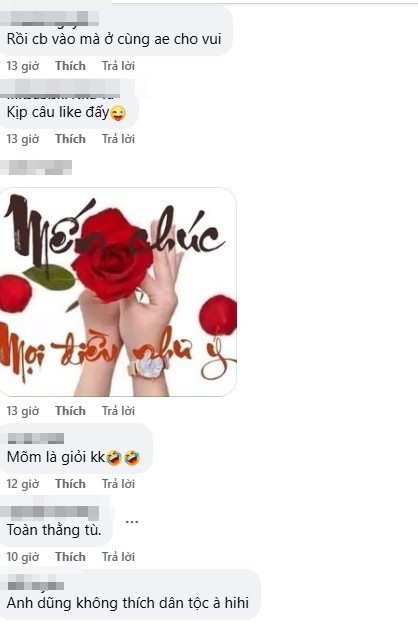The image size is (418, 623).
Task: Like the "Rồi cb vào mà ở cùng" comment
Action: point(70,66)
